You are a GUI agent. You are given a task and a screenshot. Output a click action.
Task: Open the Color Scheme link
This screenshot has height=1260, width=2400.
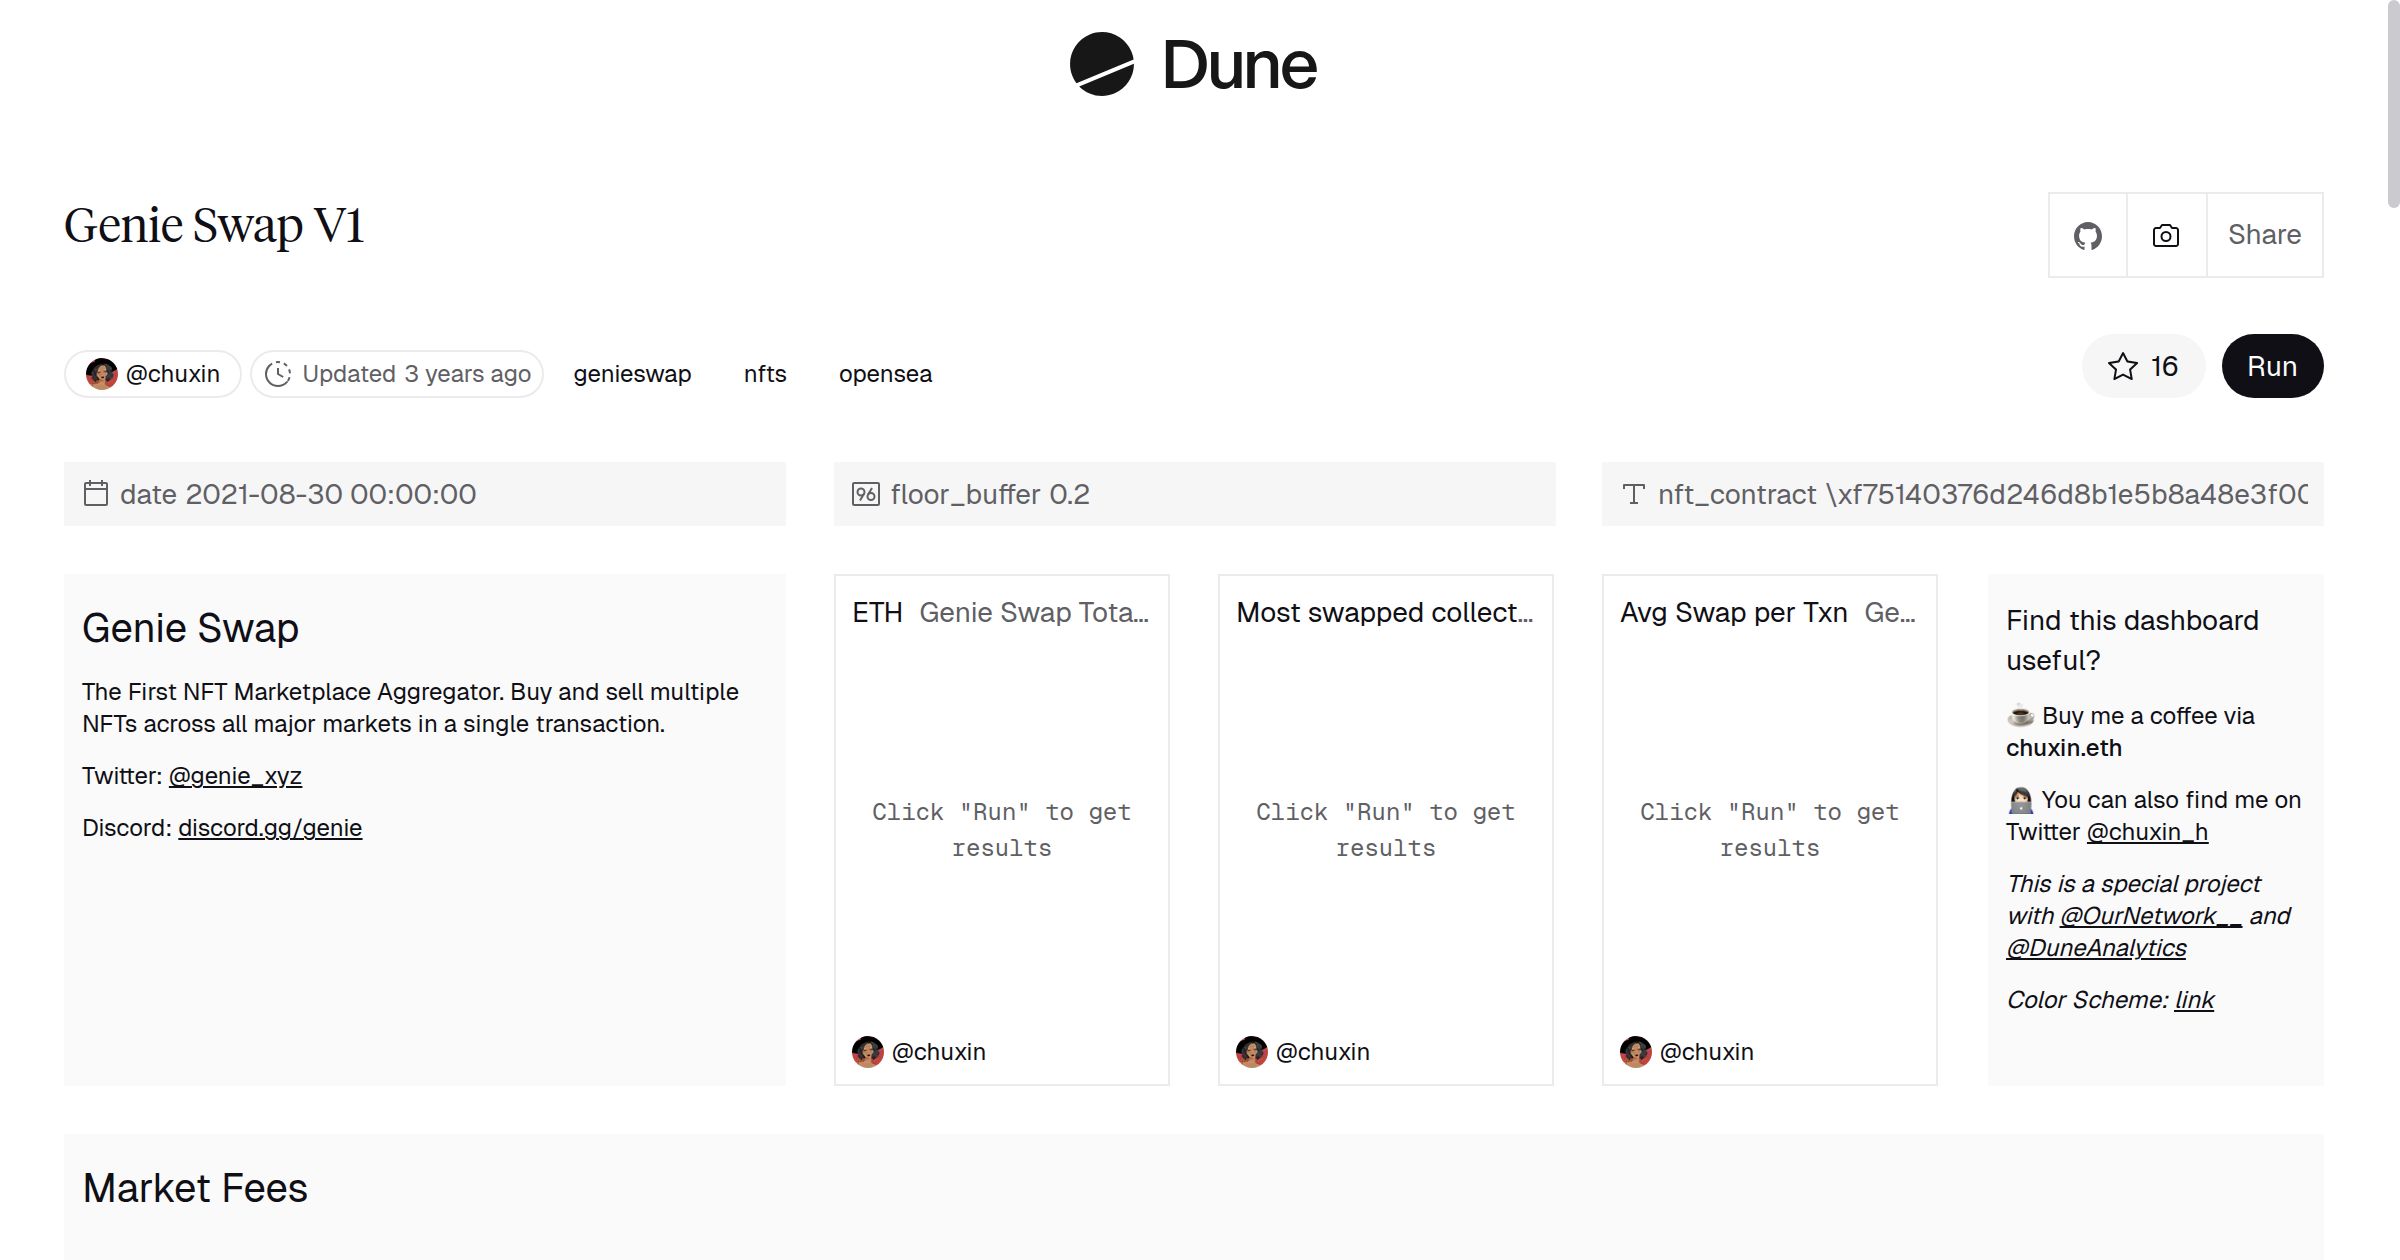point(2194,1000)
